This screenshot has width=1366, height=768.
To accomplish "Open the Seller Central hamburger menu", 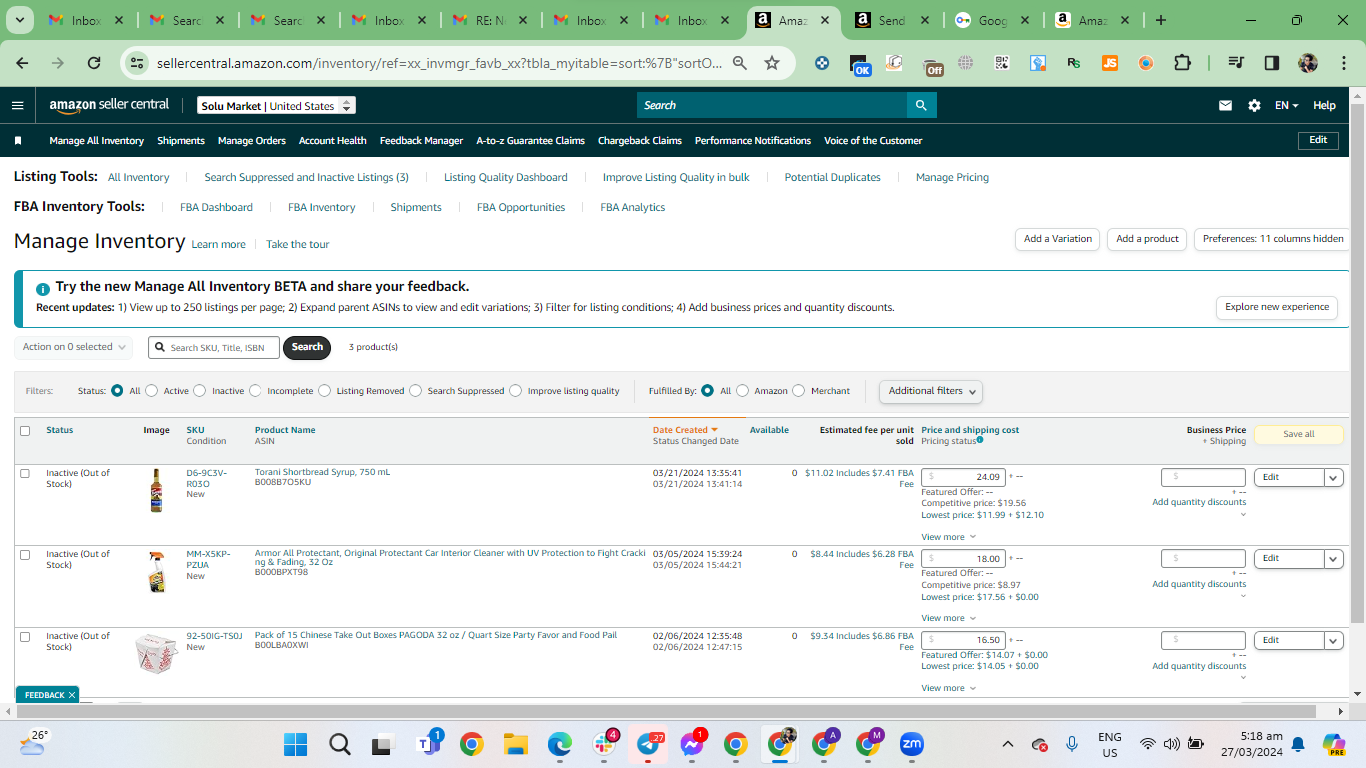I will (x=18, y=105).
